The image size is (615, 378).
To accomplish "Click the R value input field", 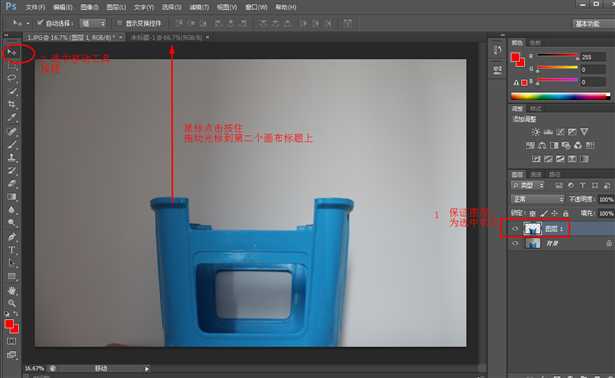I will tap(593, 57).
